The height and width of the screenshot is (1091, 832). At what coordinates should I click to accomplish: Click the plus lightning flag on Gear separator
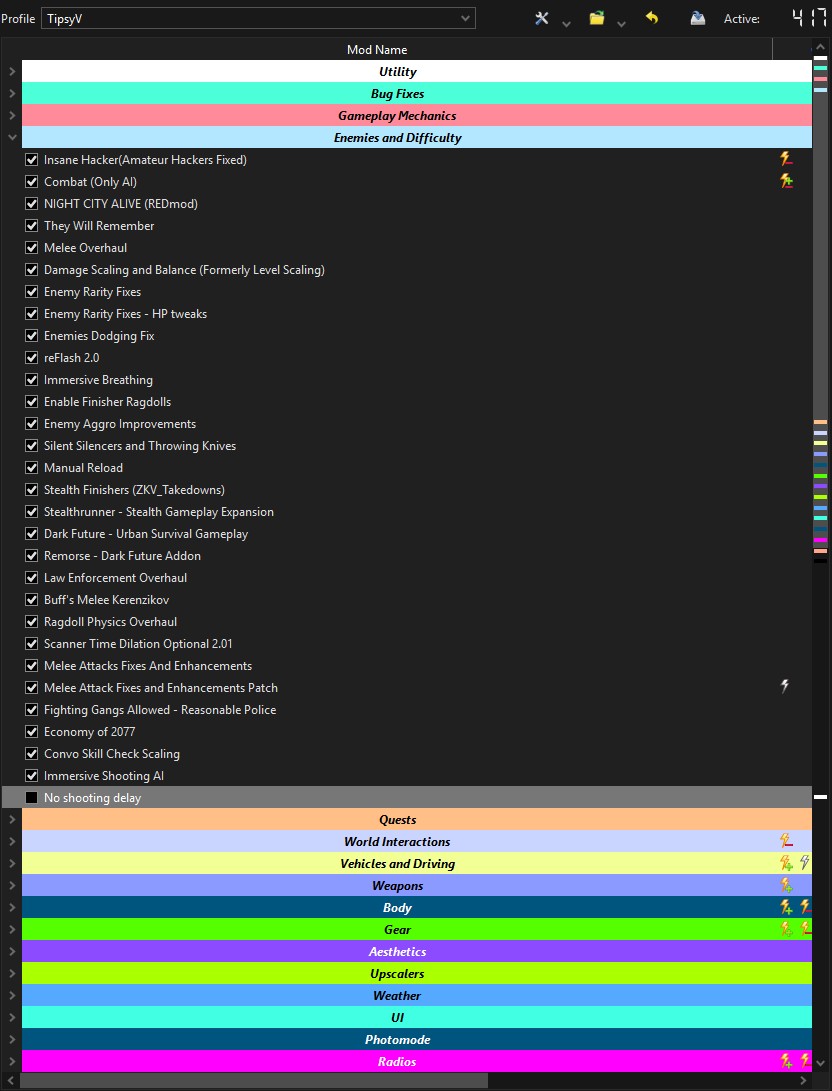[x=786, y=929]
